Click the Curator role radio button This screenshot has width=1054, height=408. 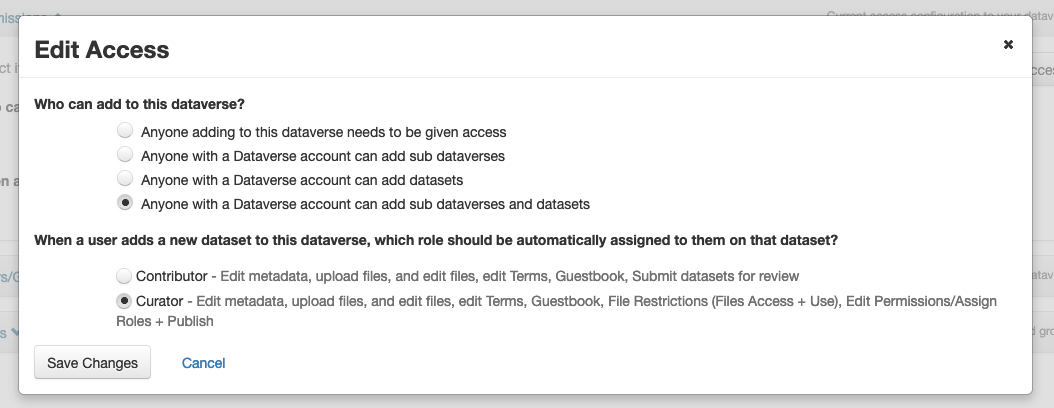click(125, 300)
